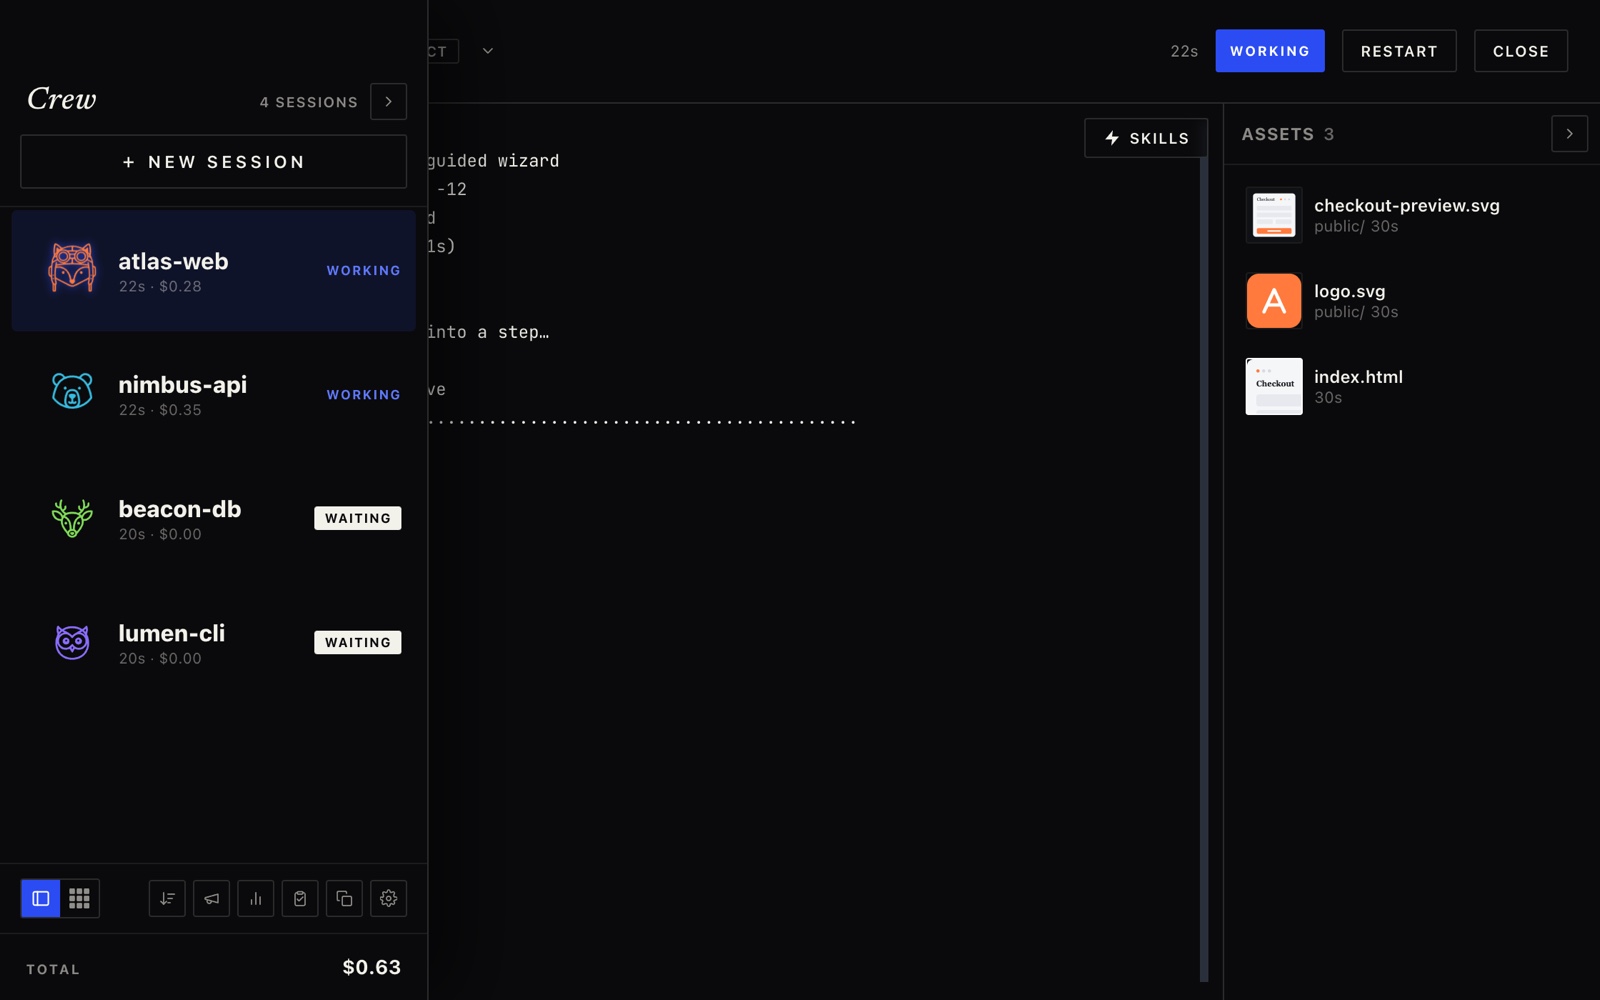Screen dimensions: 1600x1000
Task: Open settings via the gear icon
Action: coord(389,898)
